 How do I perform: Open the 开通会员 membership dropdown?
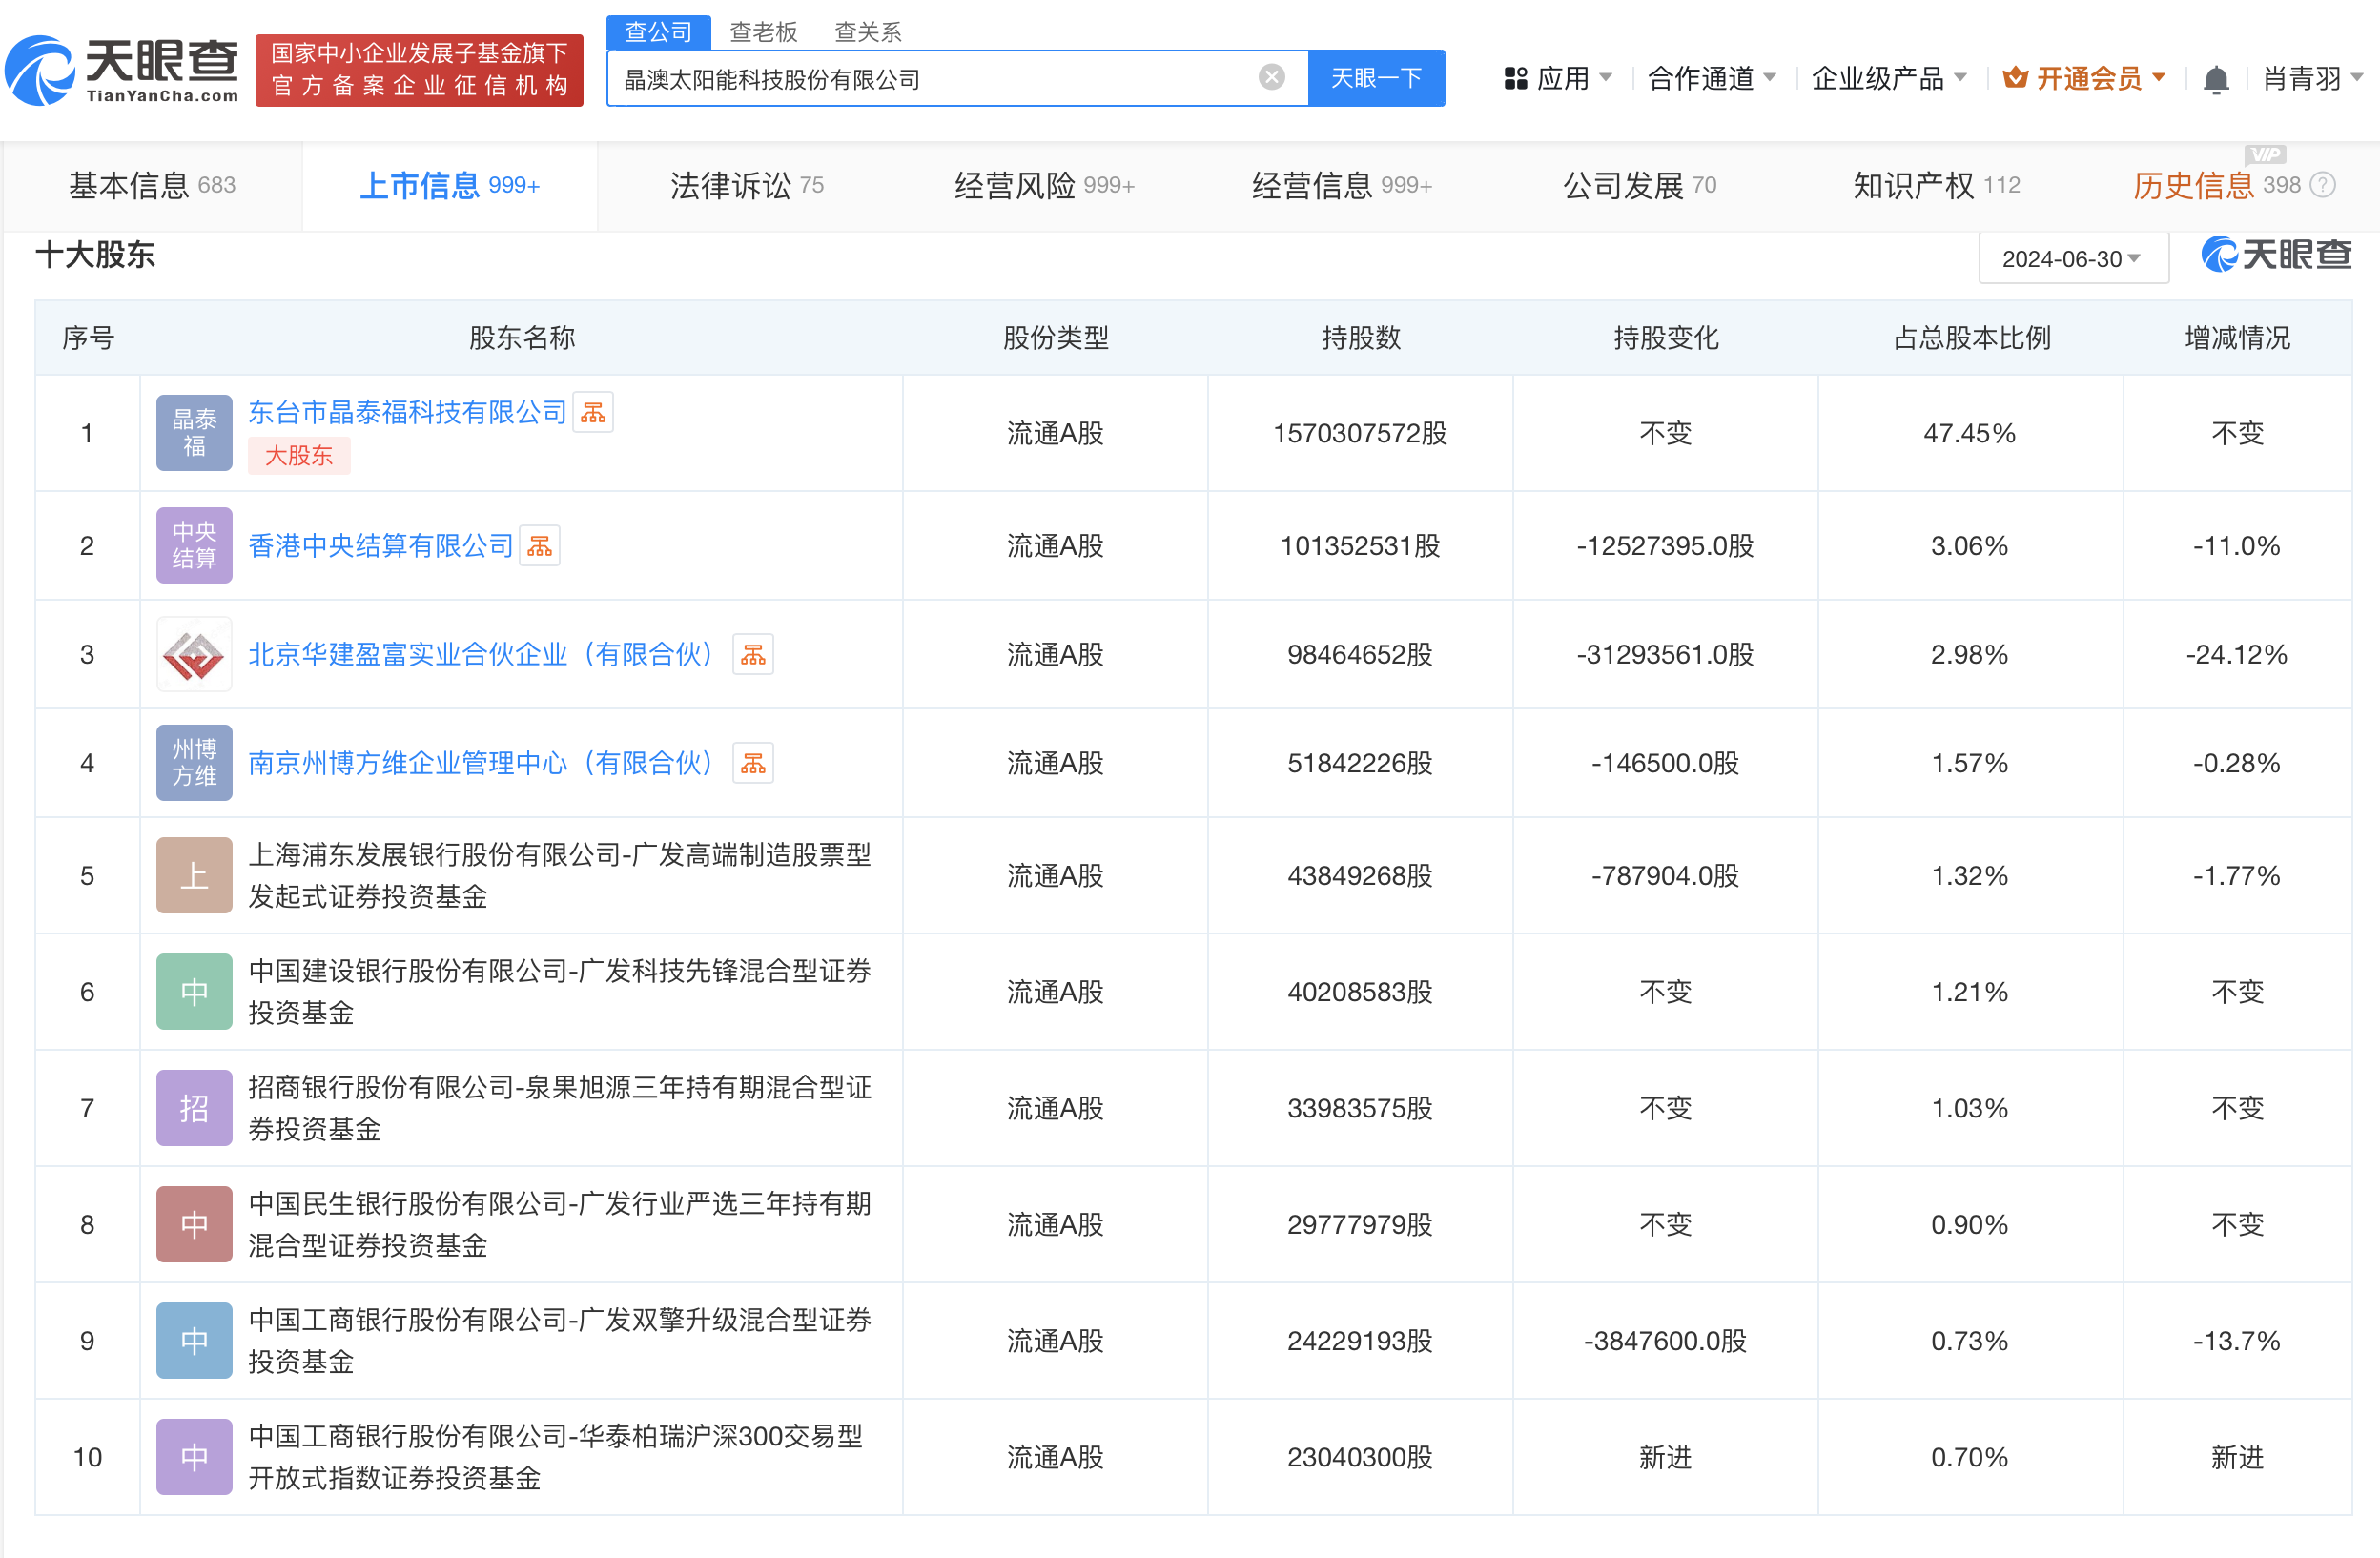pos(2084,78)
